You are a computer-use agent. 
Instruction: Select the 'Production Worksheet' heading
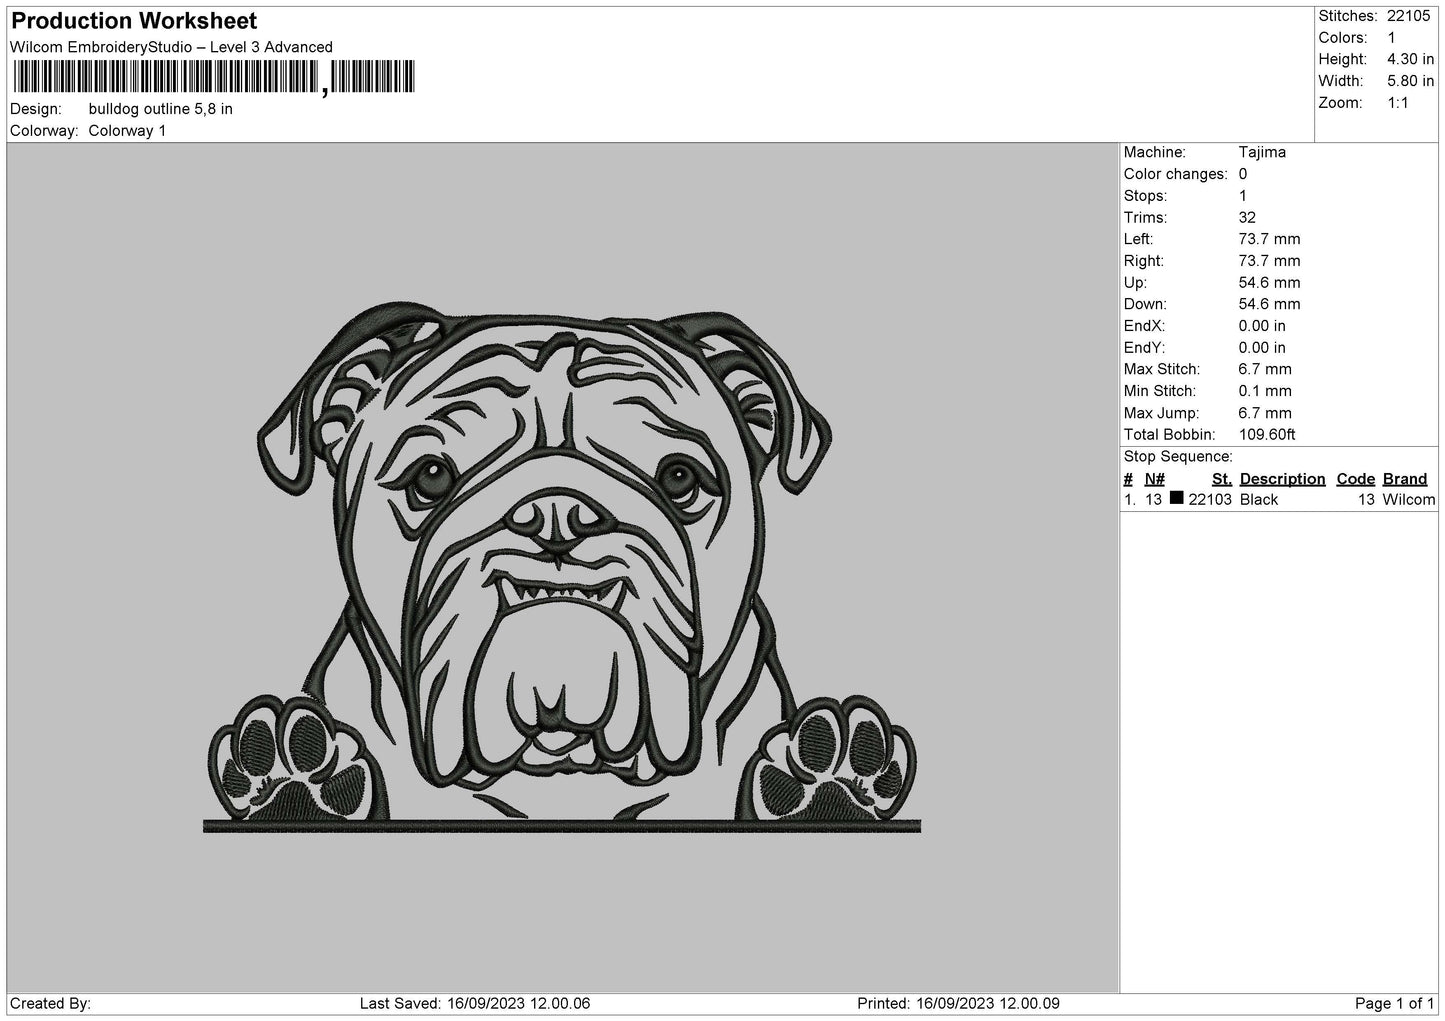coord(134,20)
